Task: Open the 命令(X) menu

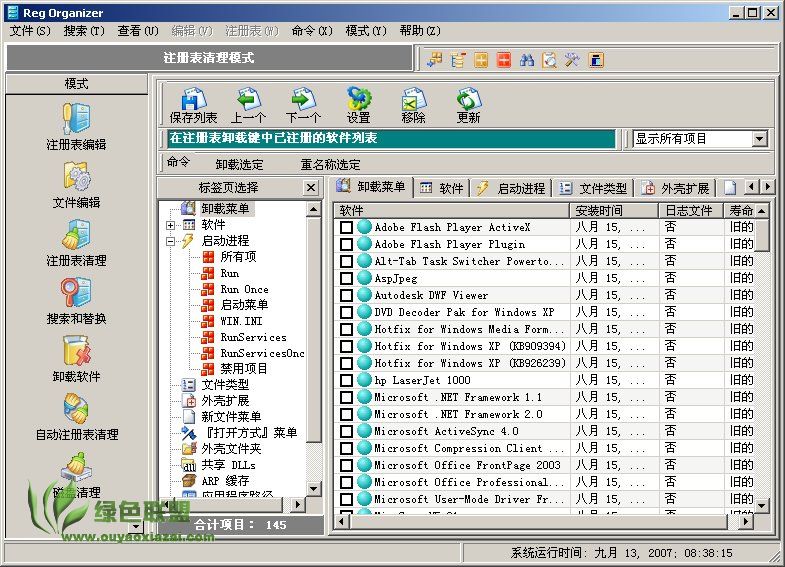Action: [x=312, y=31]
